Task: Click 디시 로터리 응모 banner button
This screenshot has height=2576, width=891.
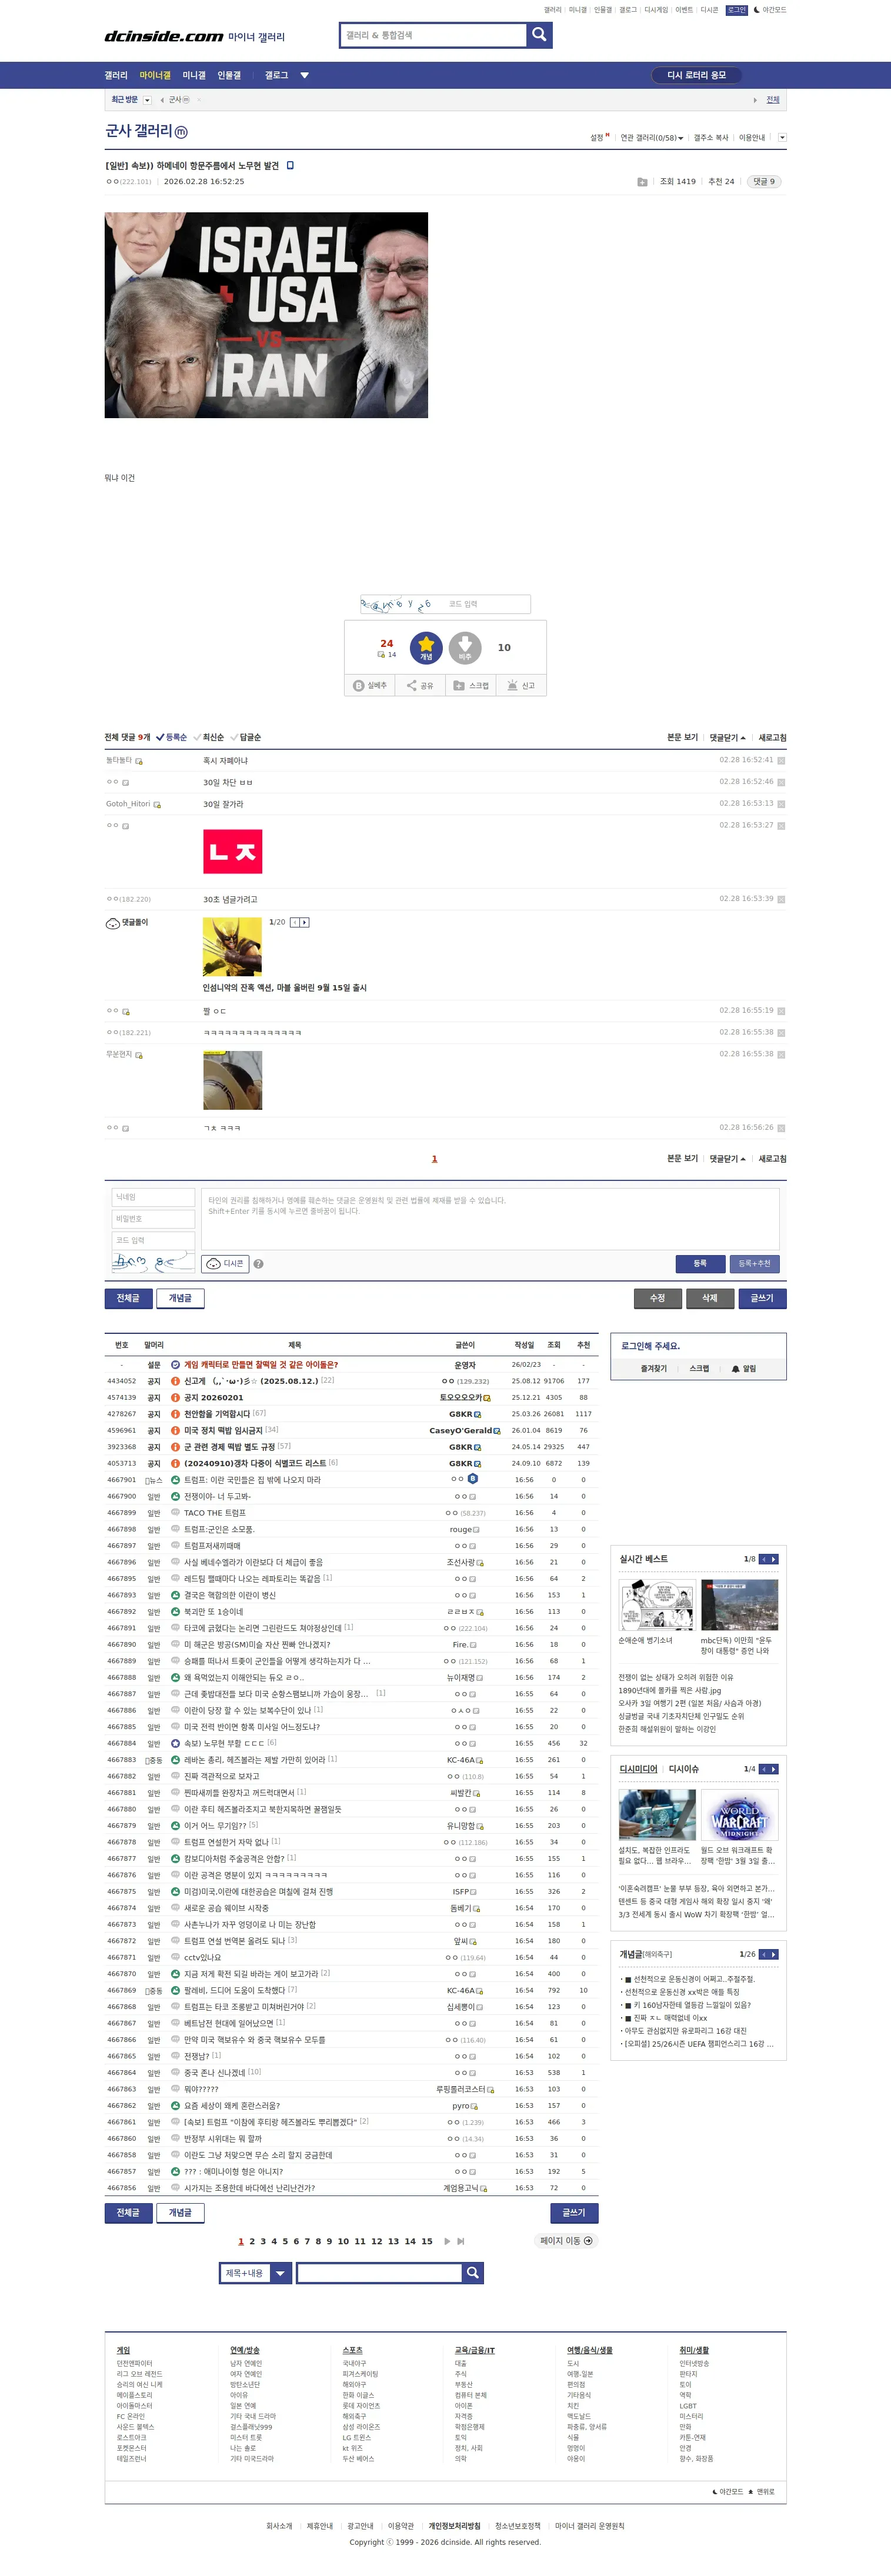Action: pyautogui.click(x=697, y=75)
